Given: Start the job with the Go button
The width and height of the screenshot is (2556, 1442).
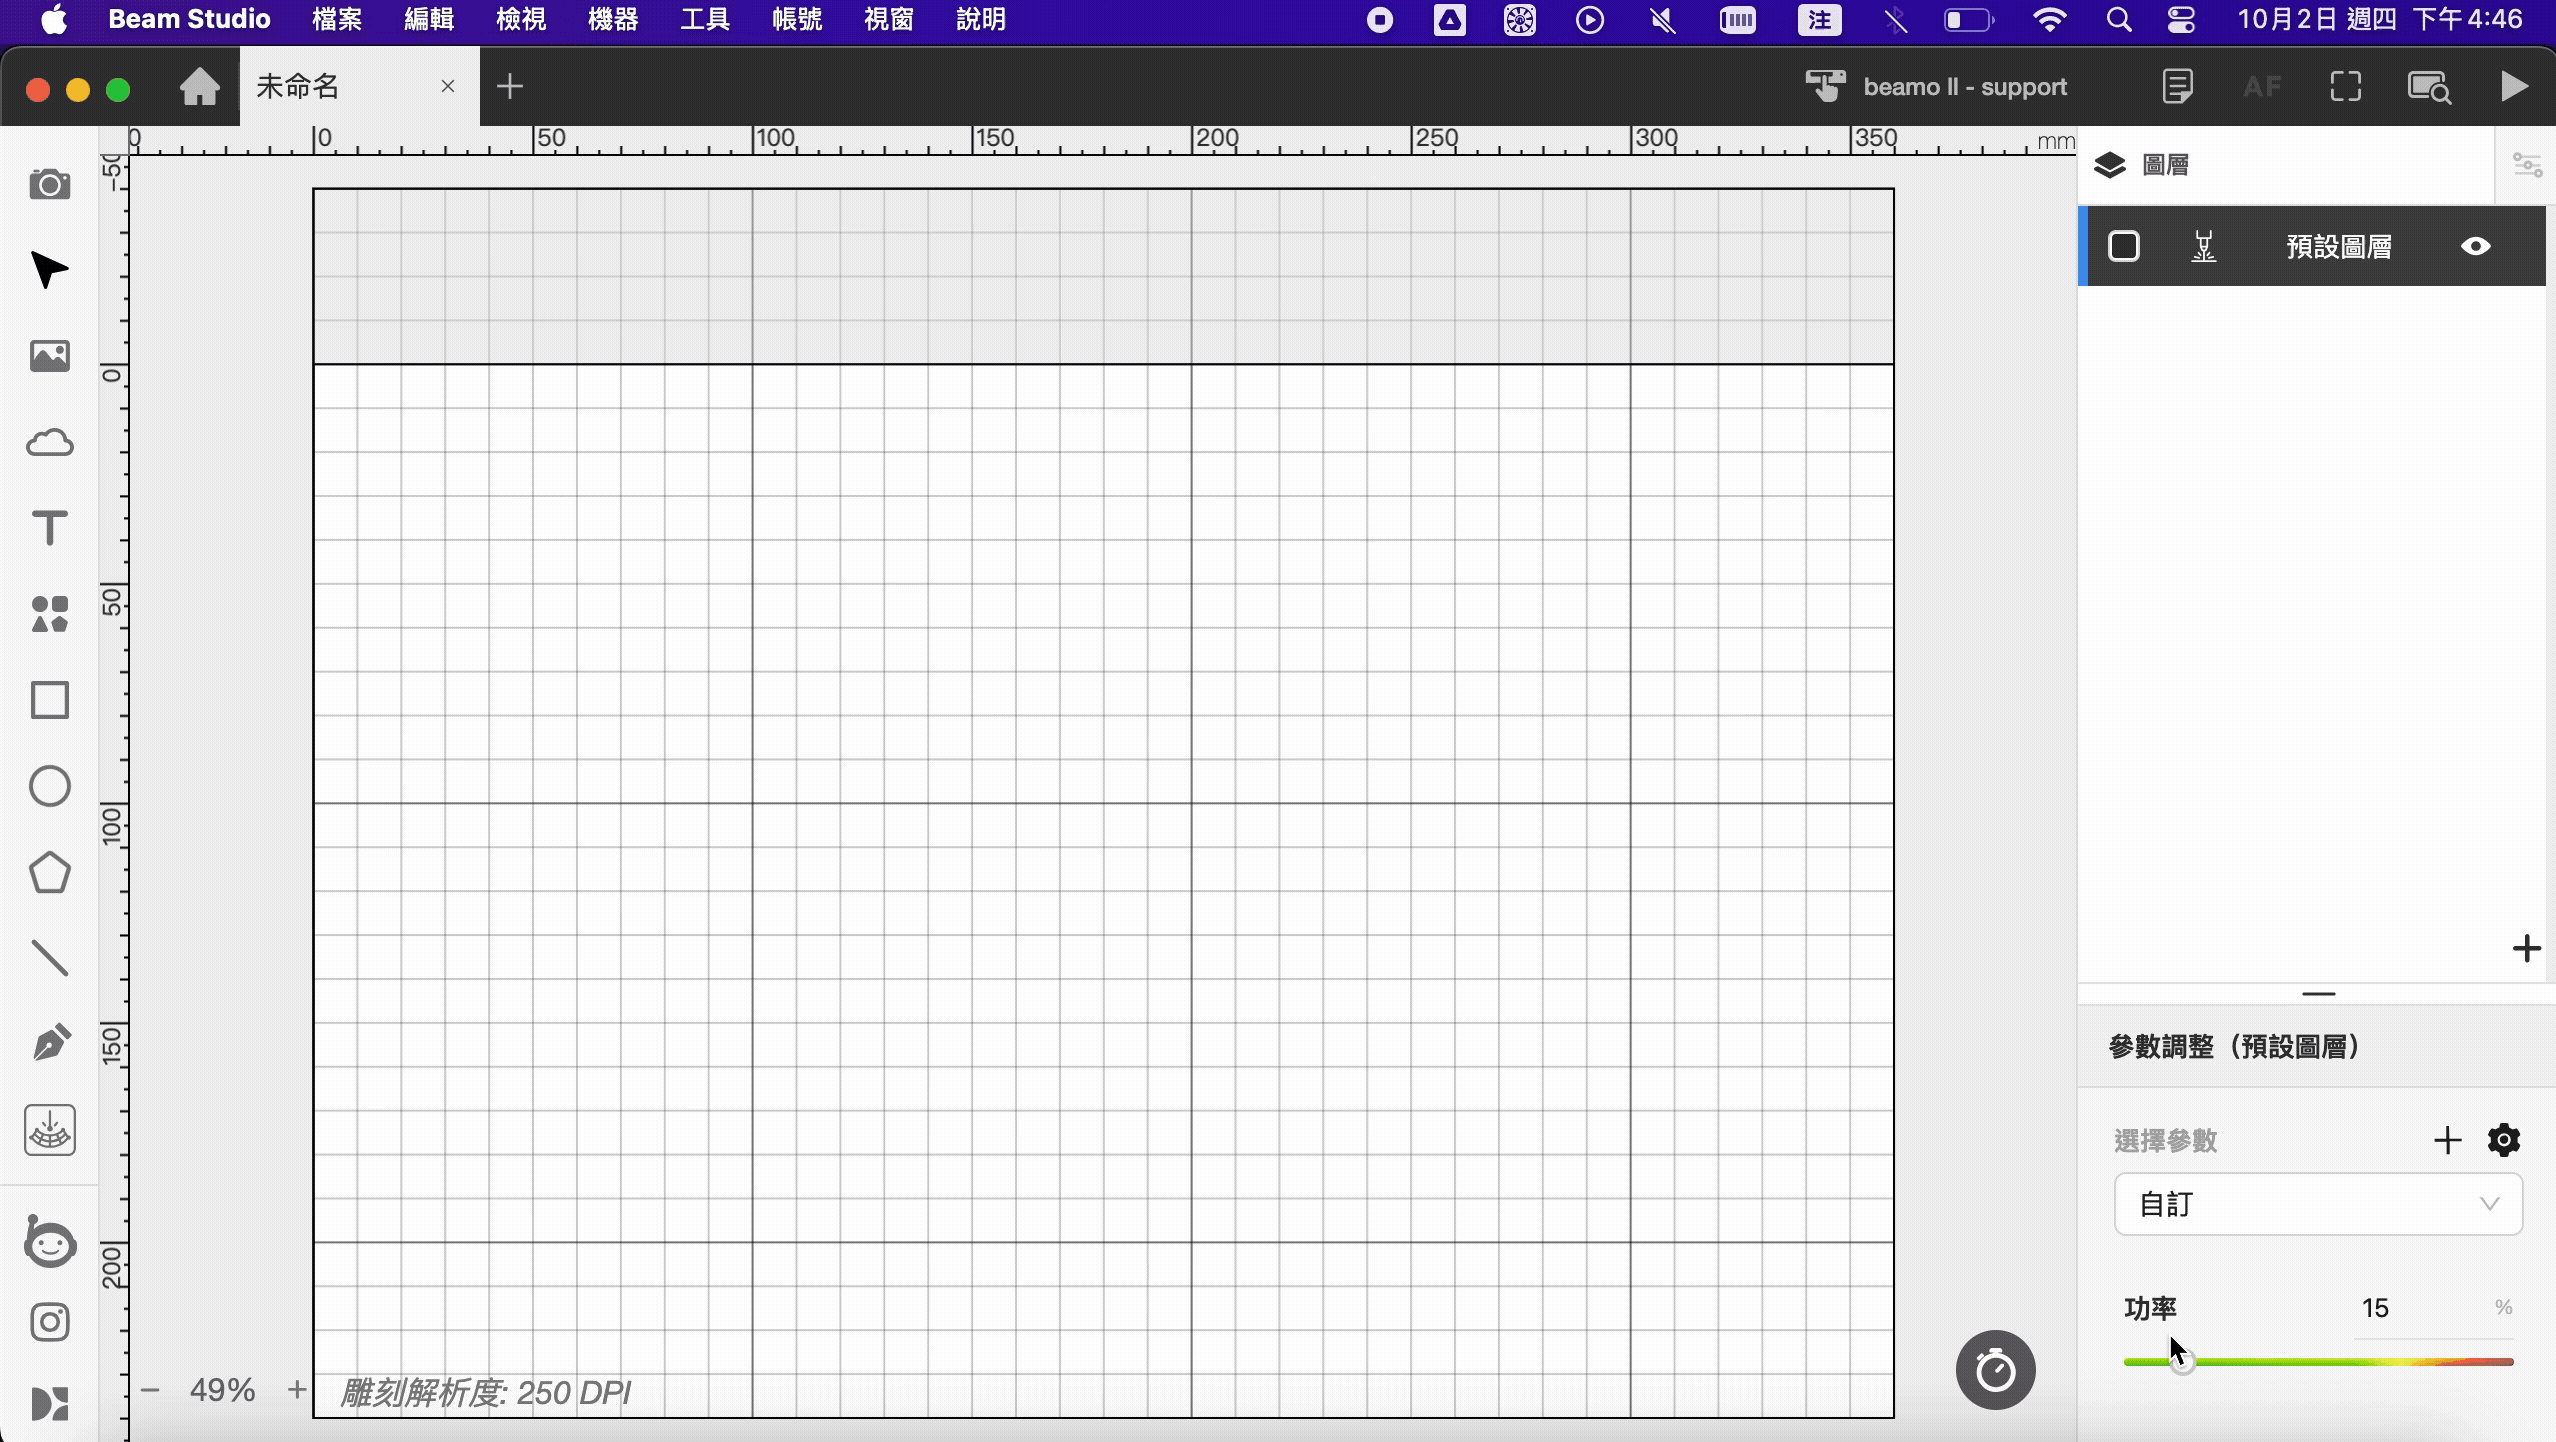Looking at the screenshot, I should tap(2514, 86).
